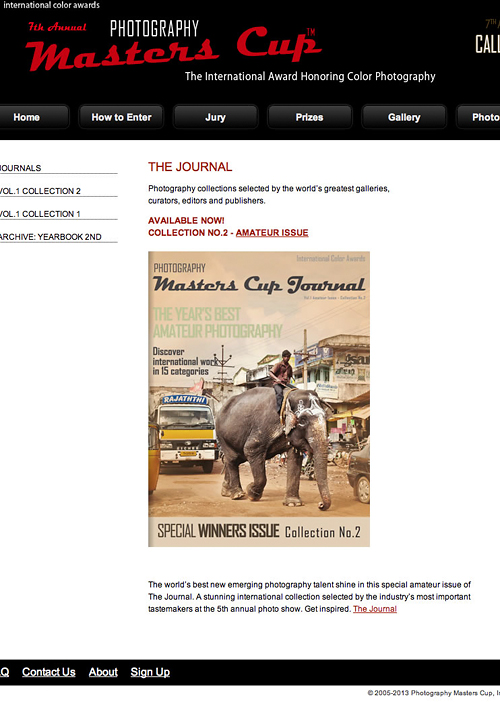This screenshot has height=702, width=500.
Task: Open the Gallery navigation button
Action: click(x=404, y=117)
